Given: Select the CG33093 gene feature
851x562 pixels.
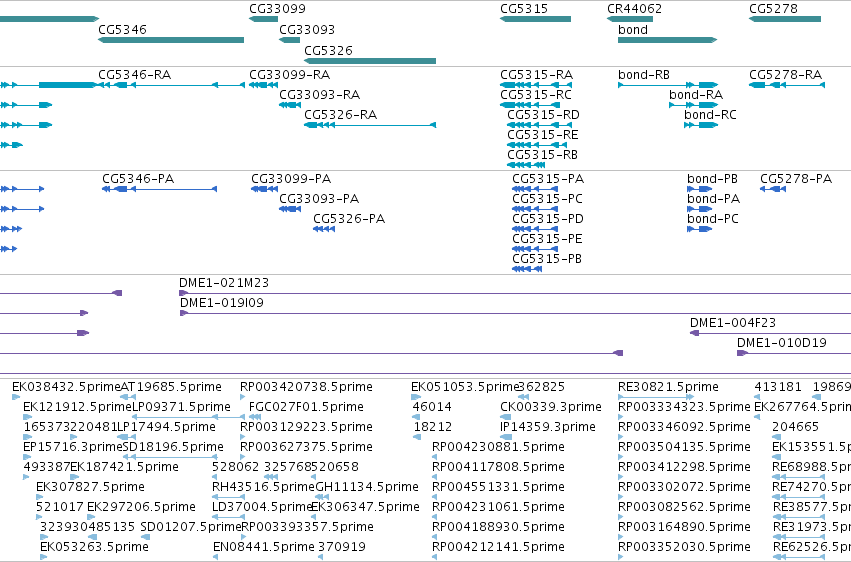Looking at the screenshot, I should coord(289,40).
